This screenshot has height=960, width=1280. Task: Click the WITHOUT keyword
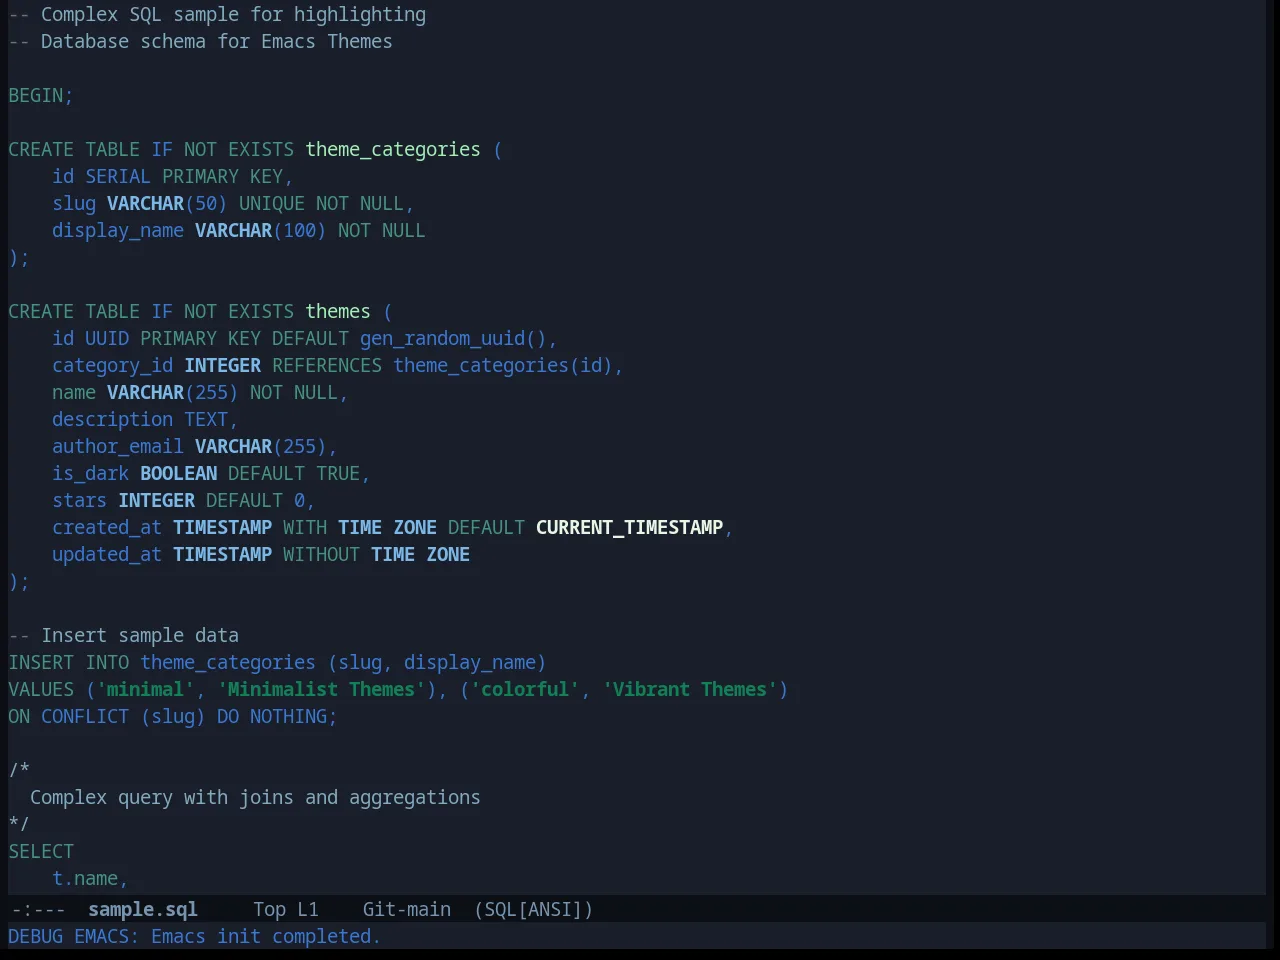coord(321,554)
